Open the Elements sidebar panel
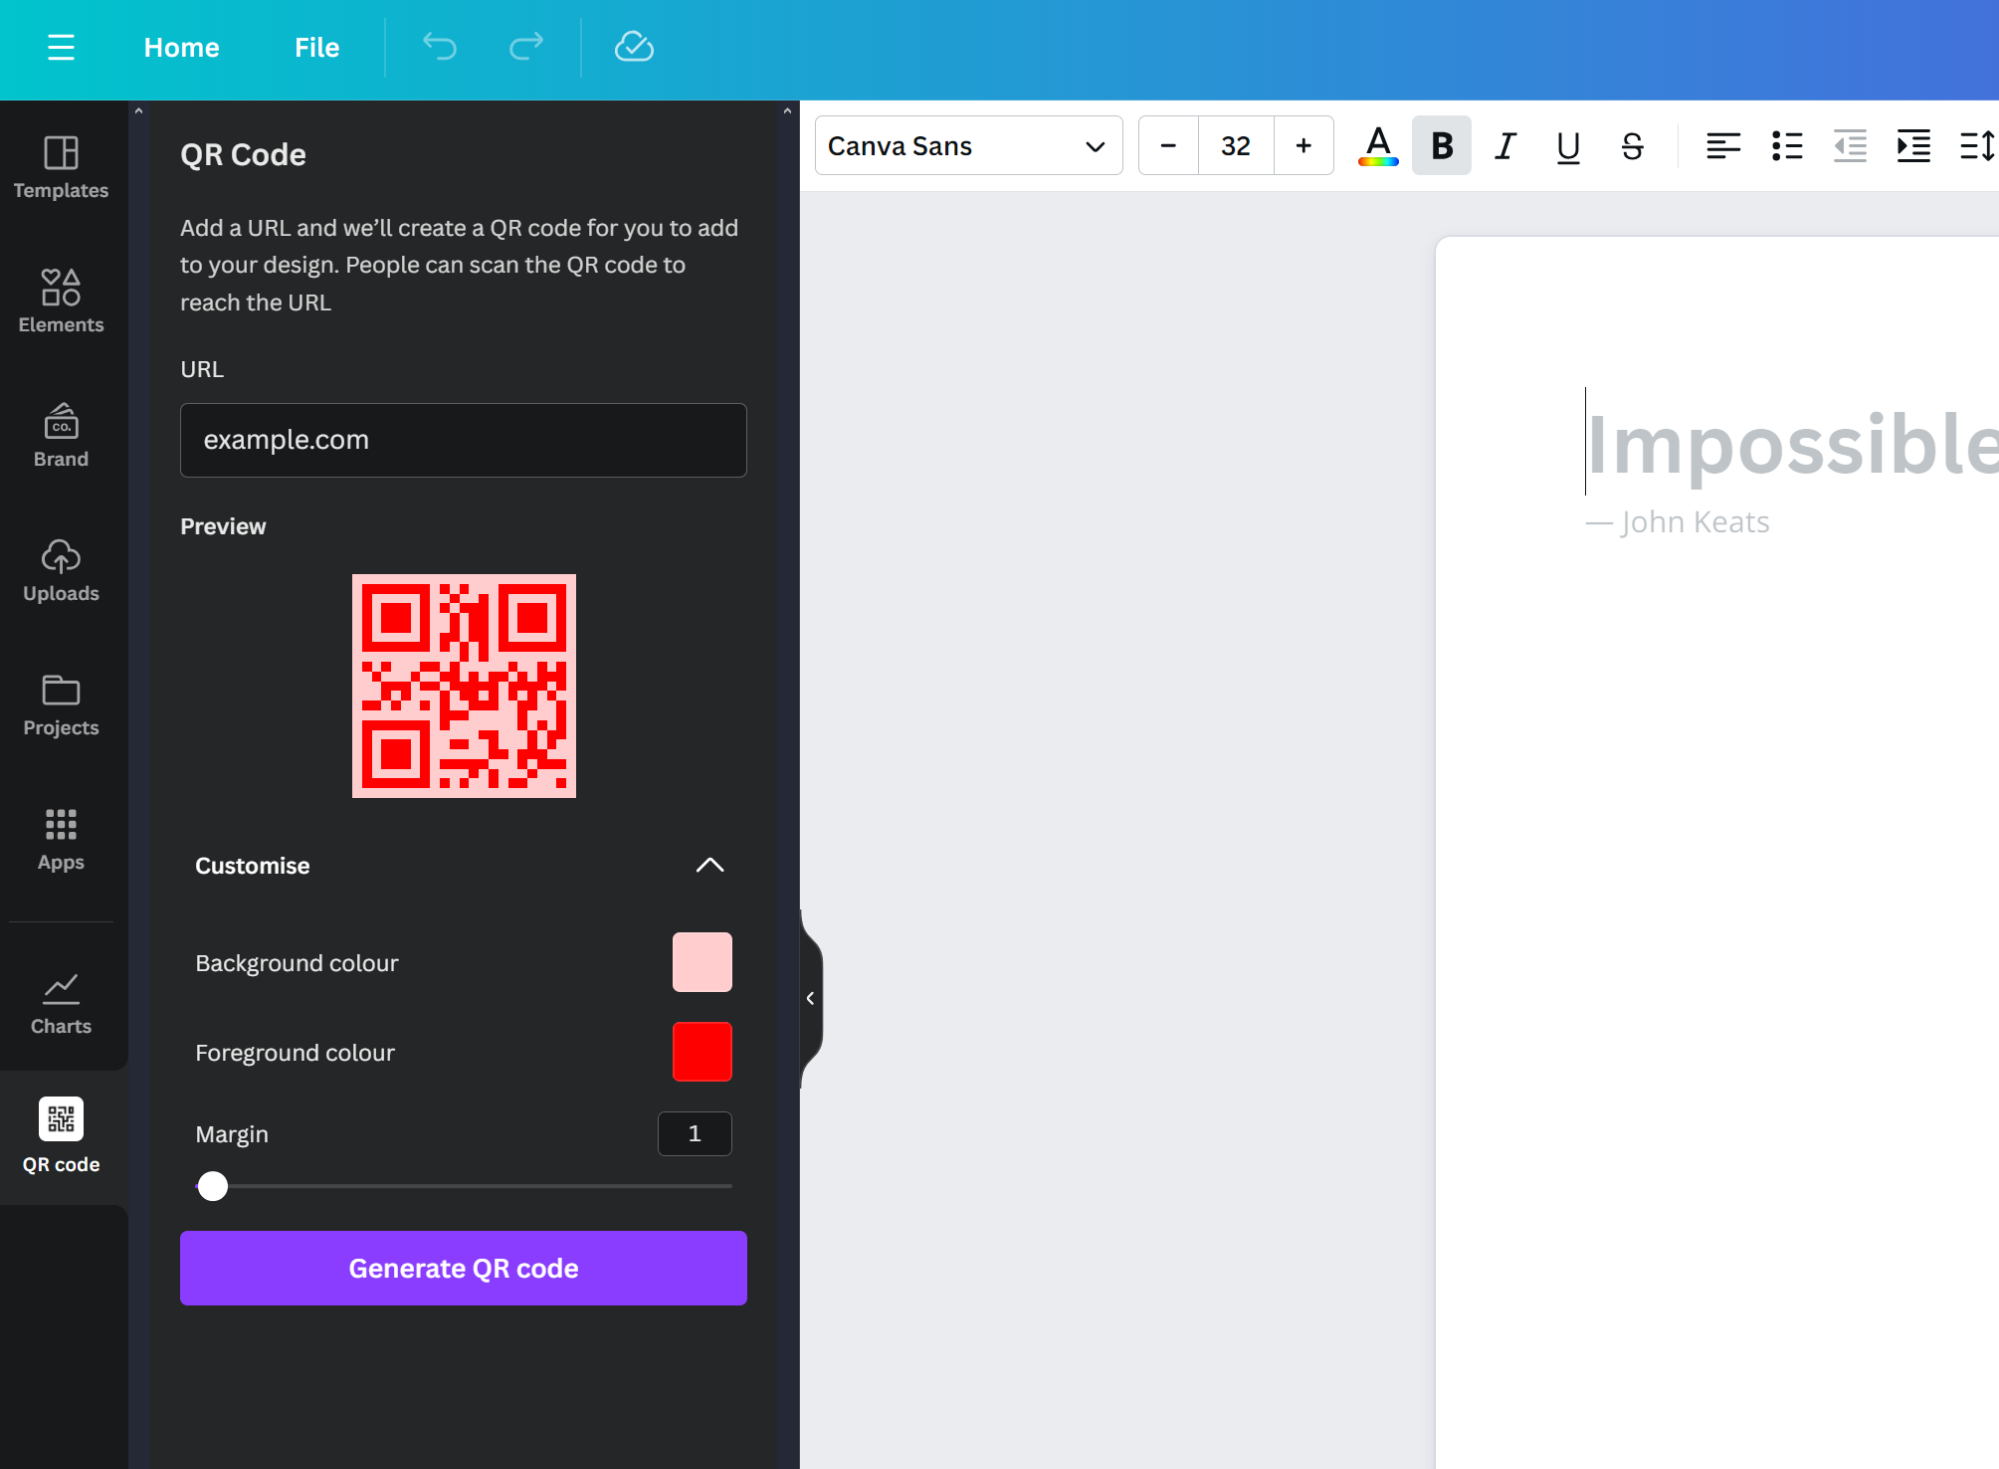This screenshot has width=1999, height=1469. coord(61,300)
